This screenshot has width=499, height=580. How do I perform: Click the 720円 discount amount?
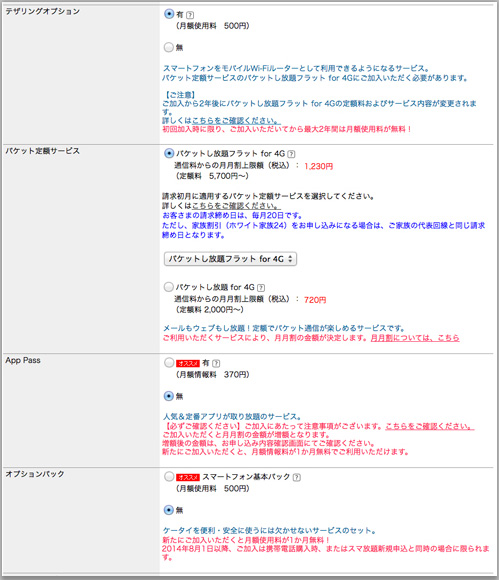tap(315, 300)
